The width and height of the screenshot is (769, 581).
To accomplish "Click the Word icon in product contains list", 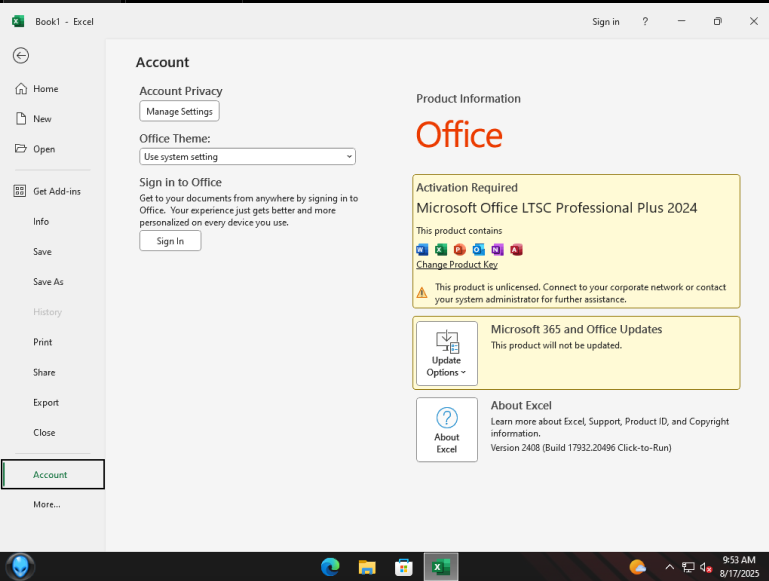I will click(422, 250).
